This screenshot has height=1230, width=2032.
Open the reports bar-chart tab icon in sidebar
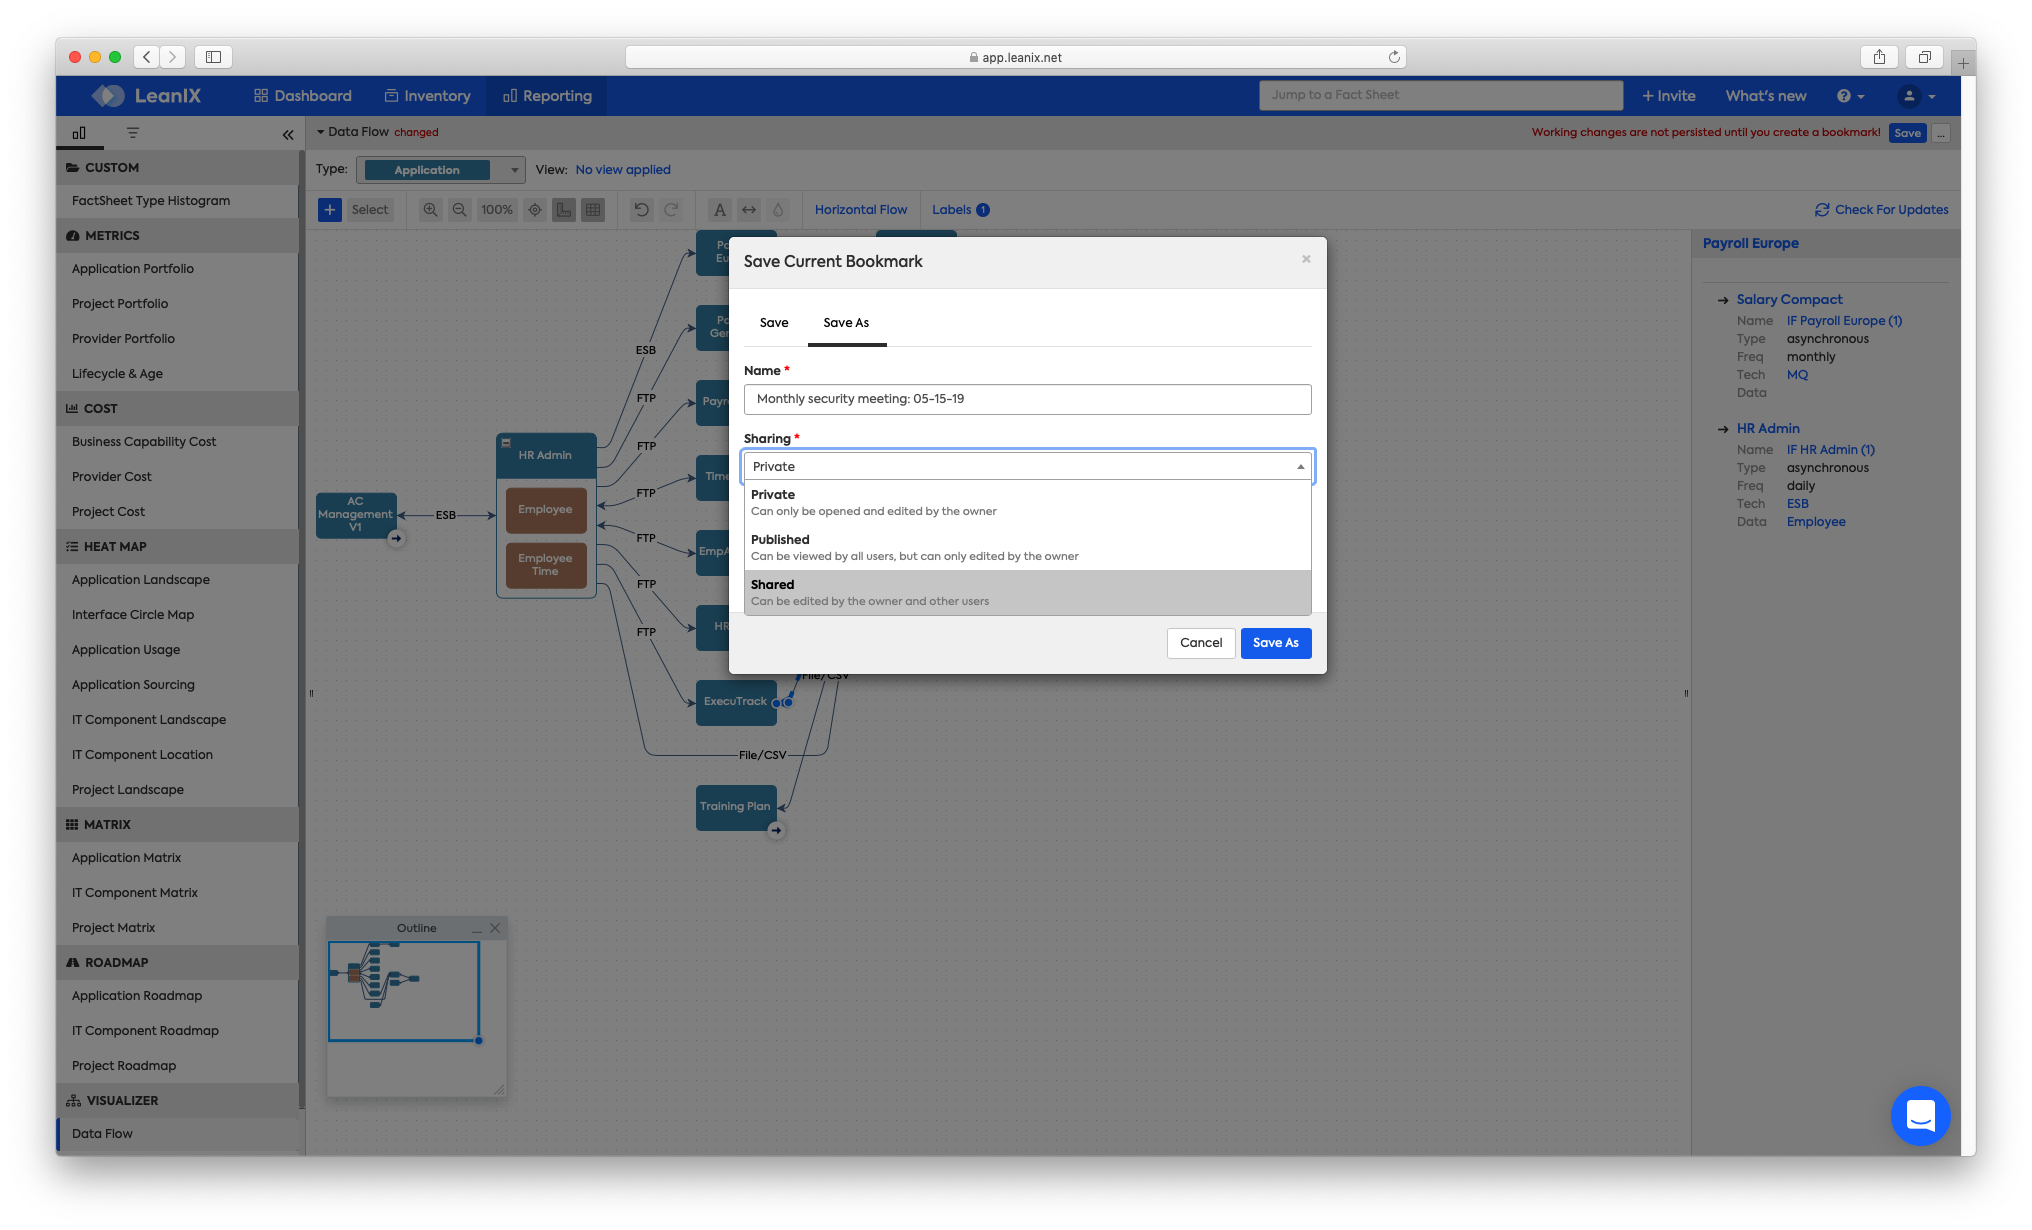tap(79, 133)
